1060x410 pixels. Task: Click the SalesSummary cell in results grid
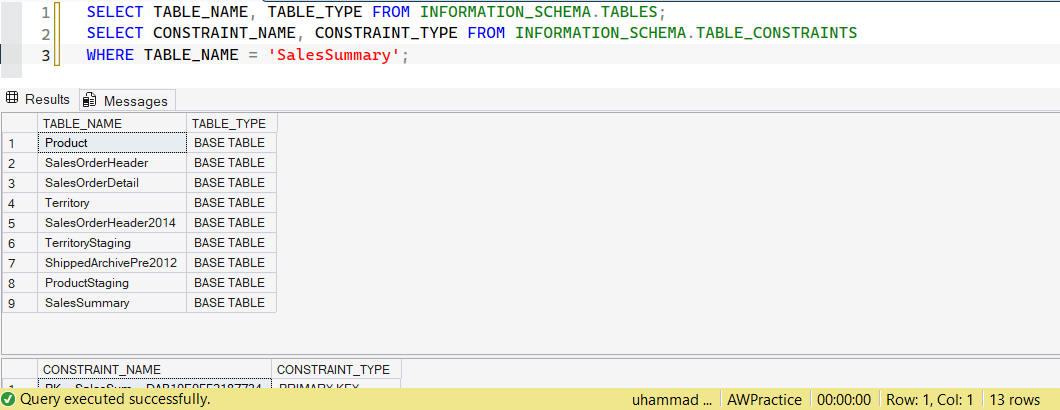coord(112,302)
